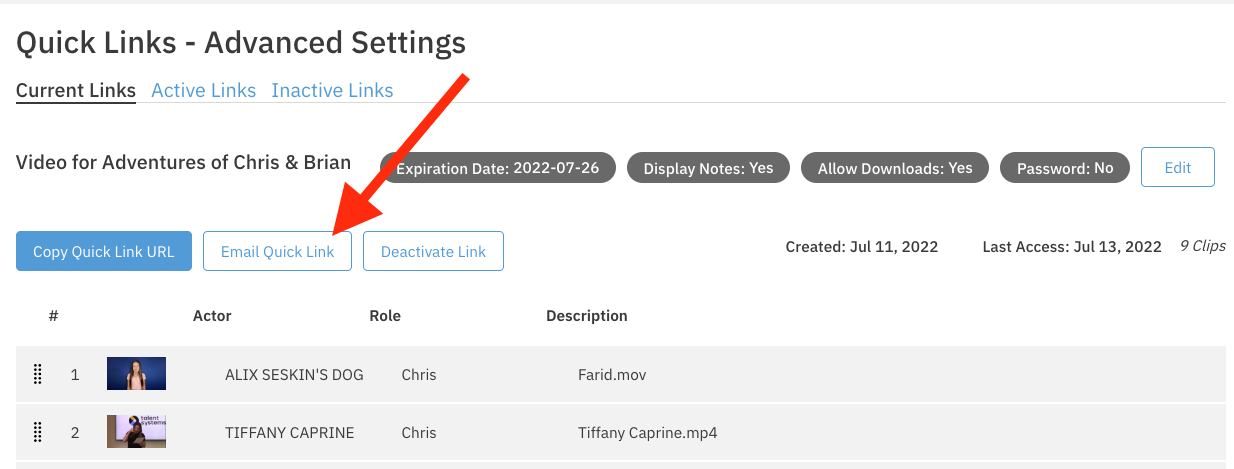The height and width of the screenshot is (469, 1234).
Task: Click drag handle icon for row 1
Action: click(x=38, y=375)
